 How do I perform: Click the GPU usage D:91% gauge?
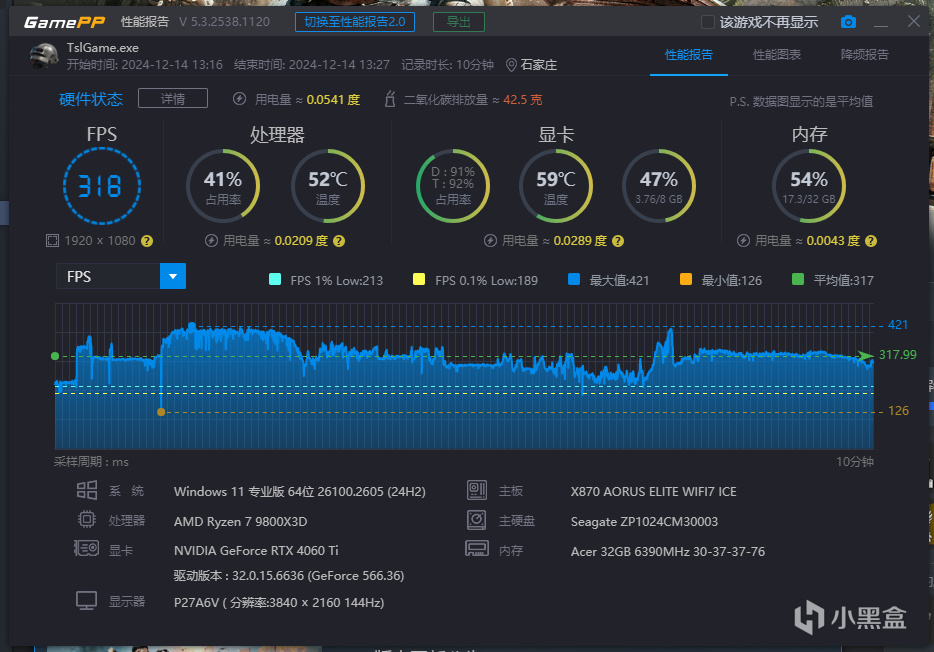(453, 186)
